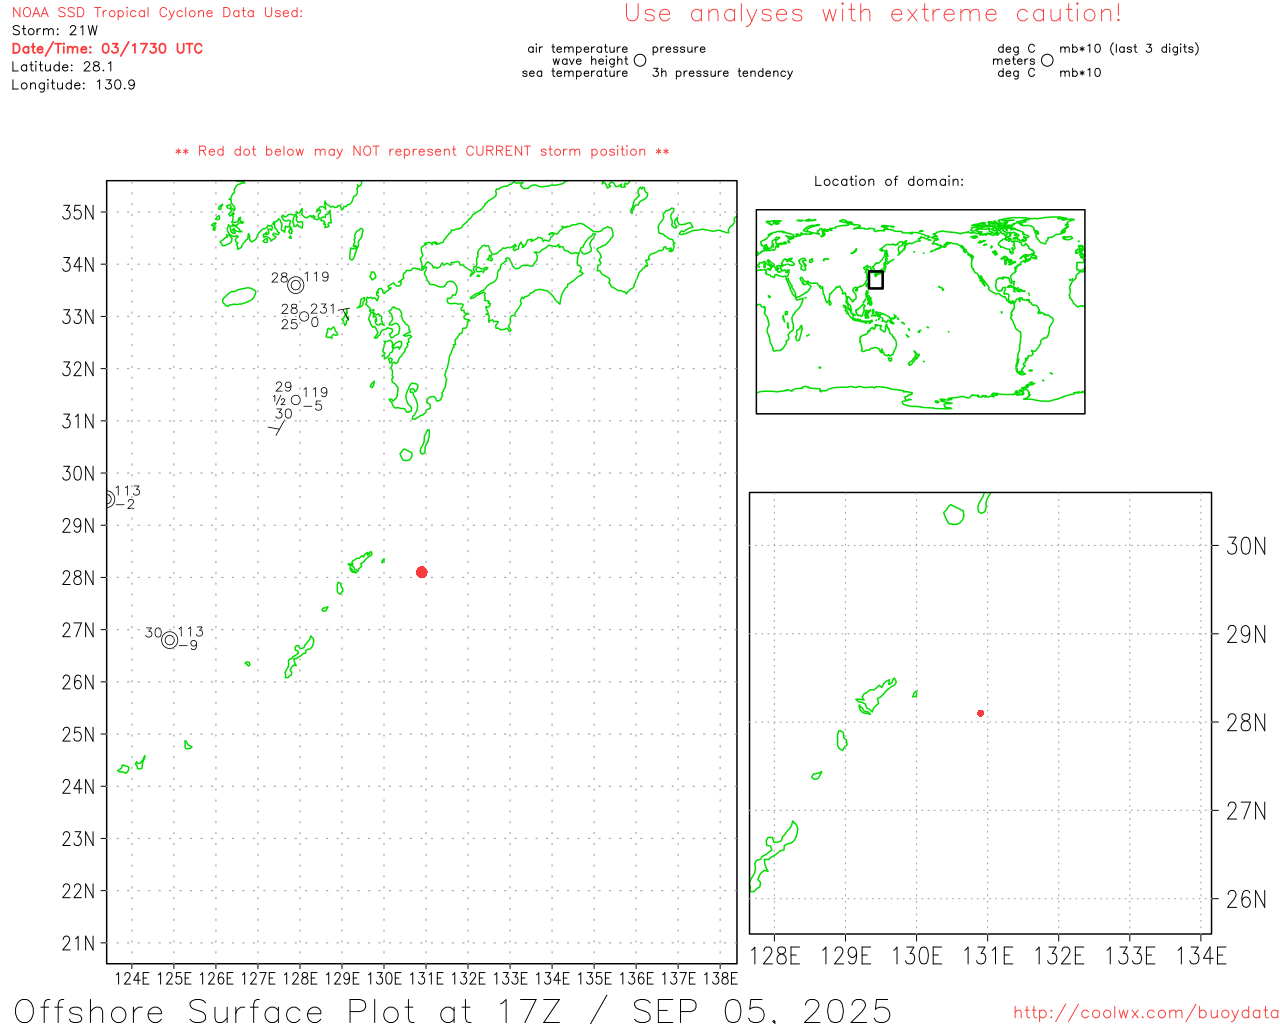The height and width of the screenshot is (1024, 1280).
Task: Click the 131E label on the zoomed inset map
Action: 988,956
